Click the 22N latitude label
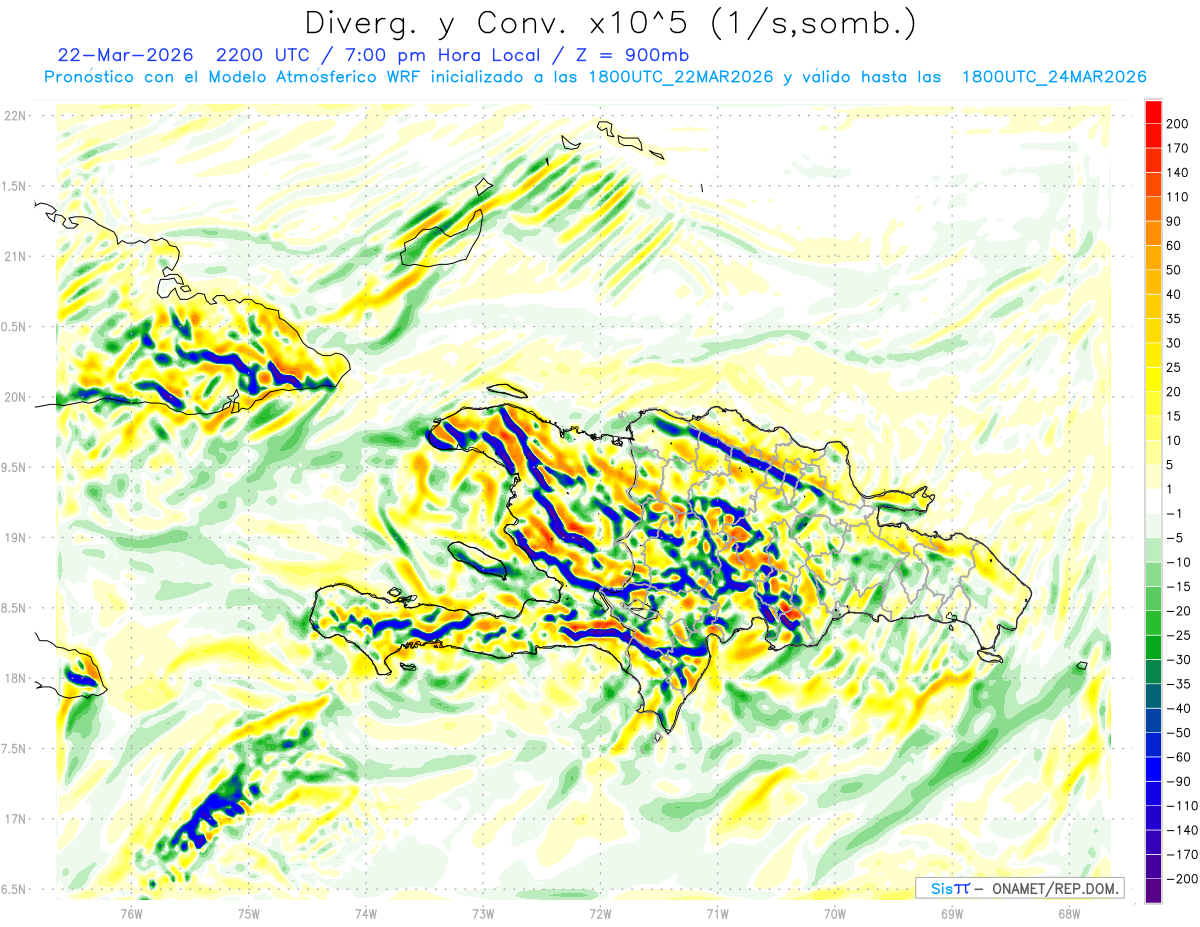 [14, 116]
